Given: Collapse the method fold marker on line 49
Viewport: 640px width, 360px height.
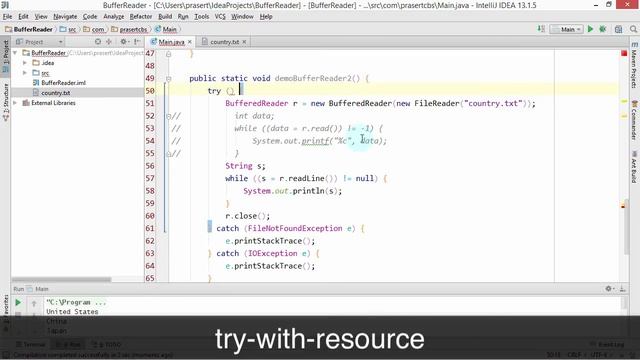Looking at the screenshot, I should pos(168,79).
